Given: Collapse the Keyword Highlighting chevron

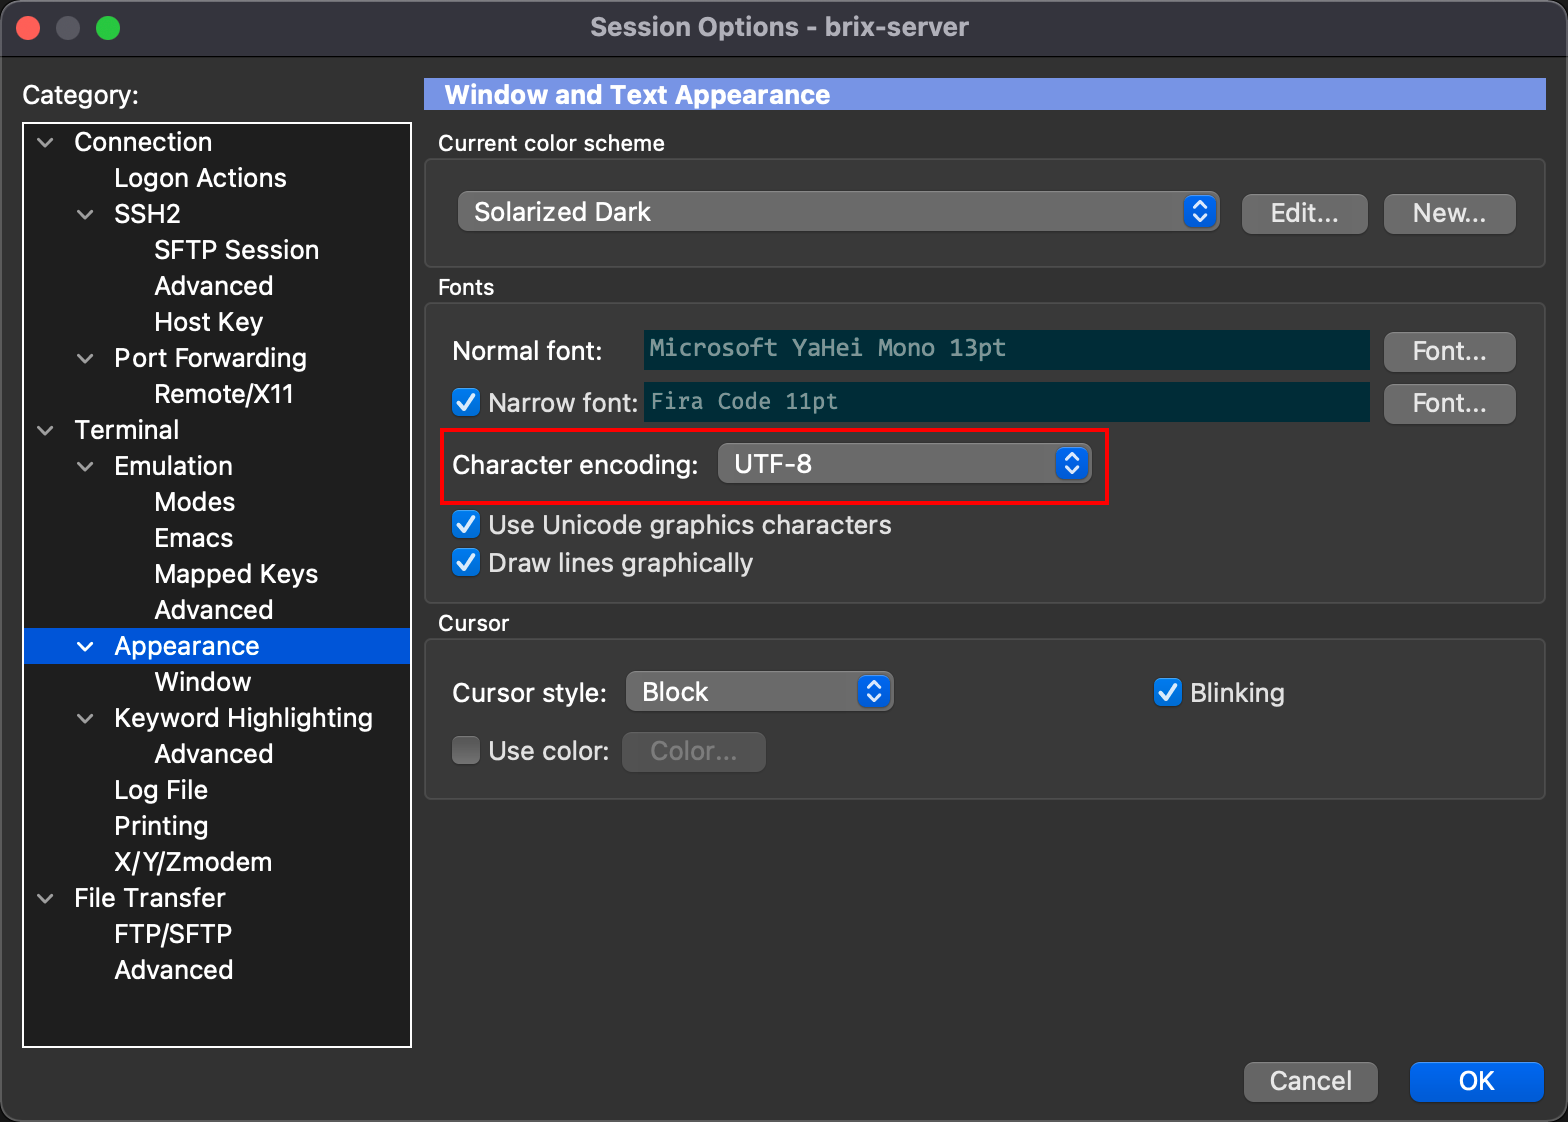Looking at the screenshot, I should tap(86, 718).
